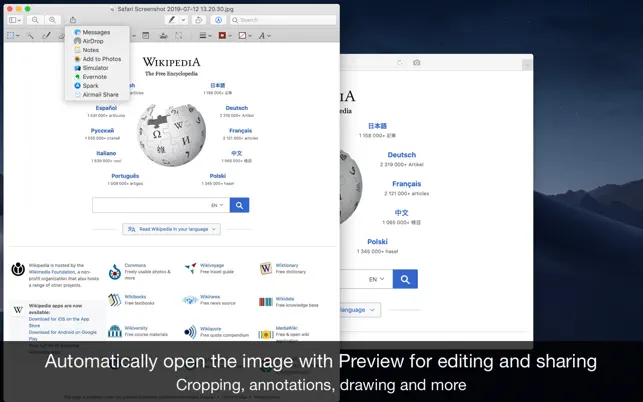Screen dimensions: 643x402
Task: Click the Italiano language link
Action: pyautogui.click(x=106, y=153)
